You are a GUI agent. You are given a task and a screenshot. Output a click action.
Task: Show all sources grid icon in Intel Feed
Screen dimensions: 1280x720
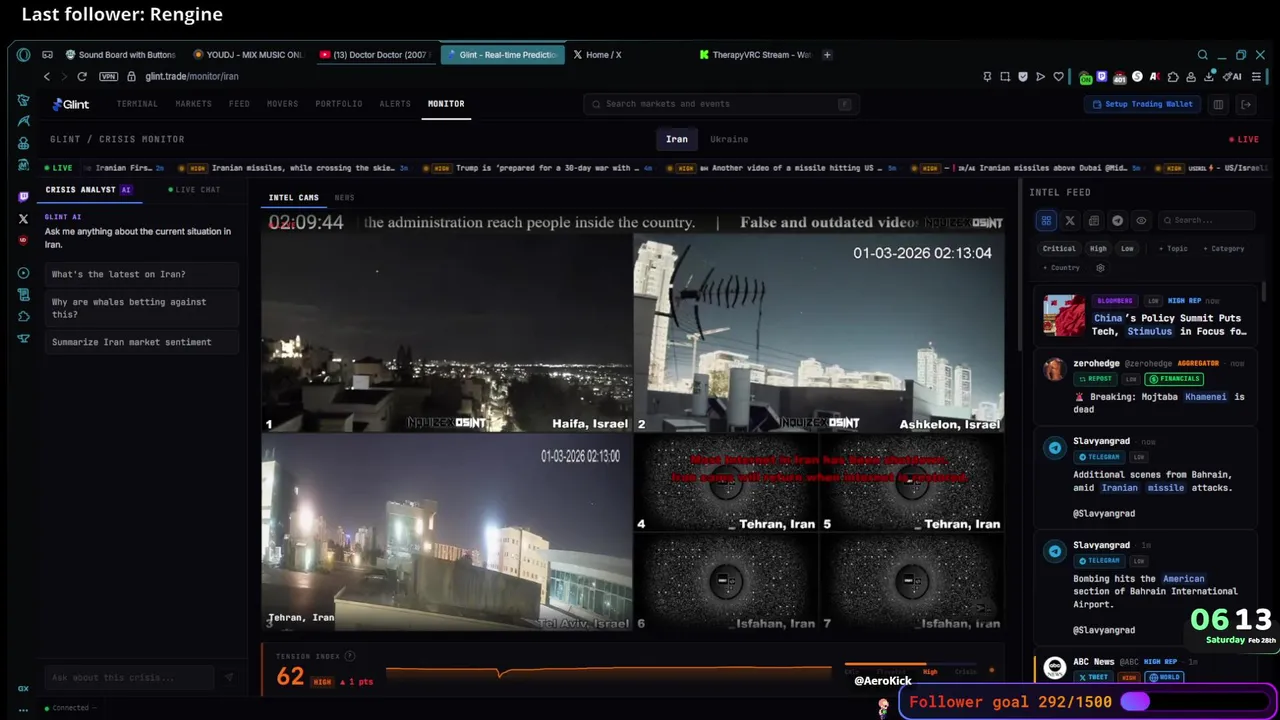point(1046,220)
